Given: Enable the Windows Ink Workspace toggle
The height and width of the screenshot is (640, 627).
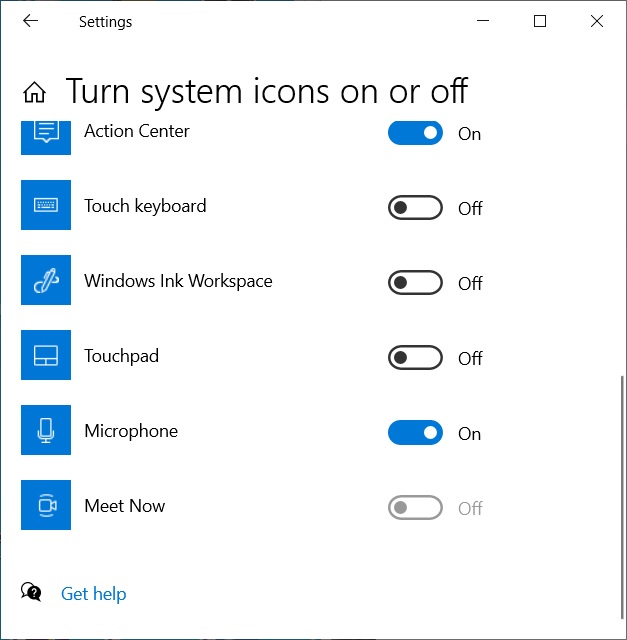Looking at the screenshot, I should (415, 282).
